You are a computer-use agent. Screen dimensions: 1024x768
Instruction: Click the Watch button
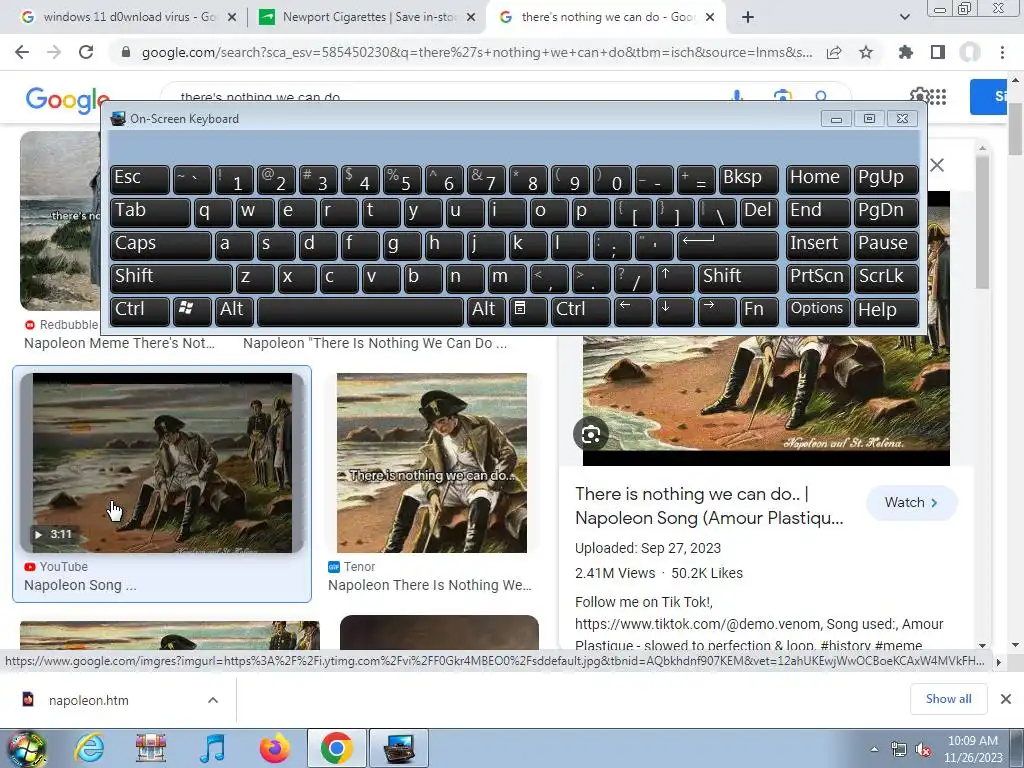pyautogui.click(x=911, y=502)
